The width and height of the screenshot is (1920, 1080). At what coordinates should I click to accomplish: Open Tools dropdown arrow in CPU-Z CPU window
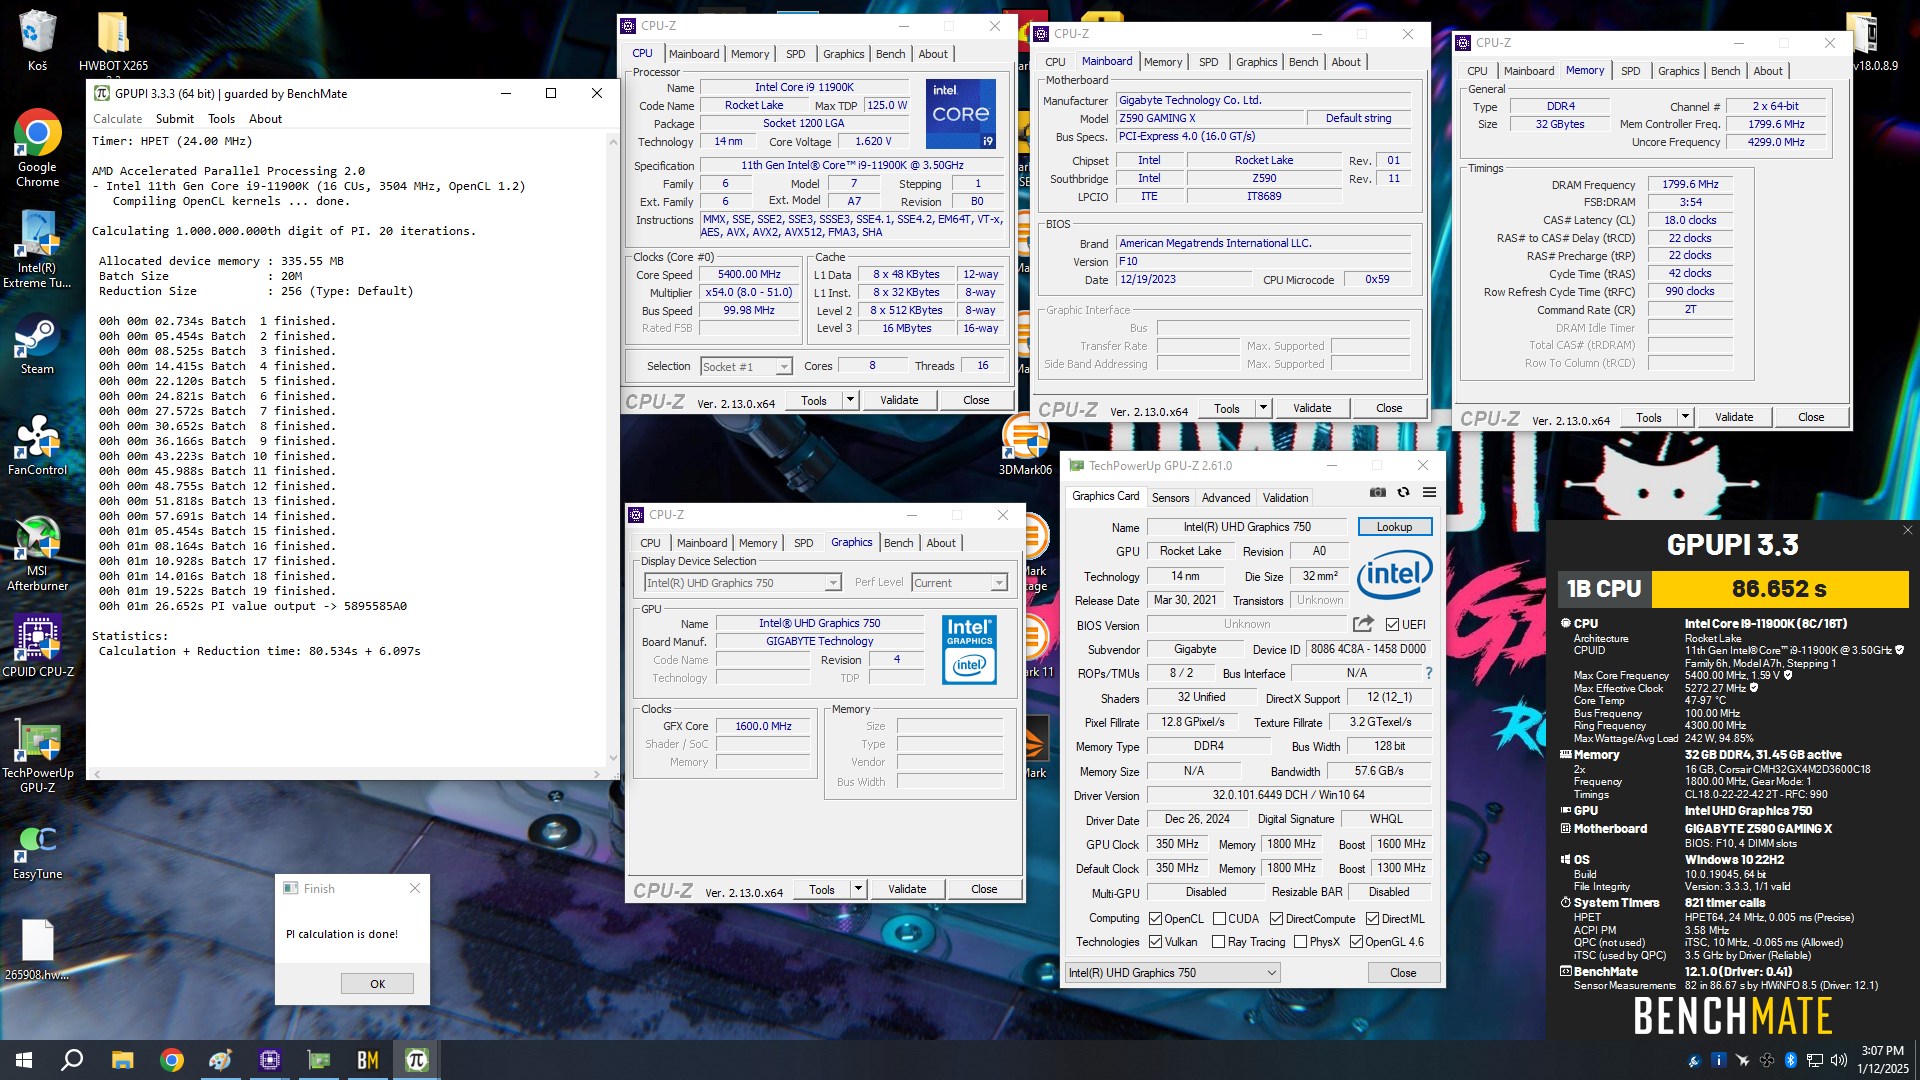tap(850, 400)
